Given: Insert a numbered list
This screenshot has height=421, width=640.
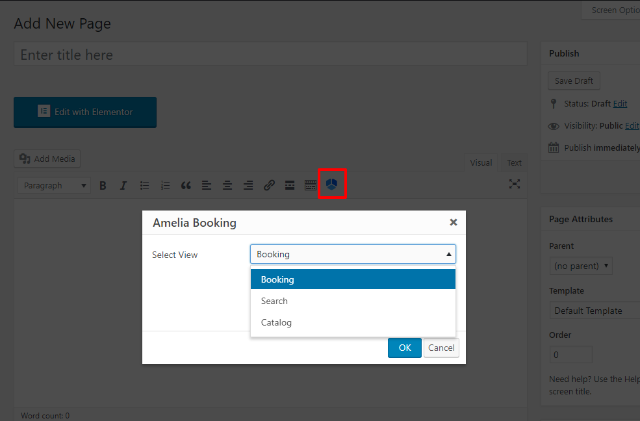Looking at the screenshot, I should click(165, 186).
